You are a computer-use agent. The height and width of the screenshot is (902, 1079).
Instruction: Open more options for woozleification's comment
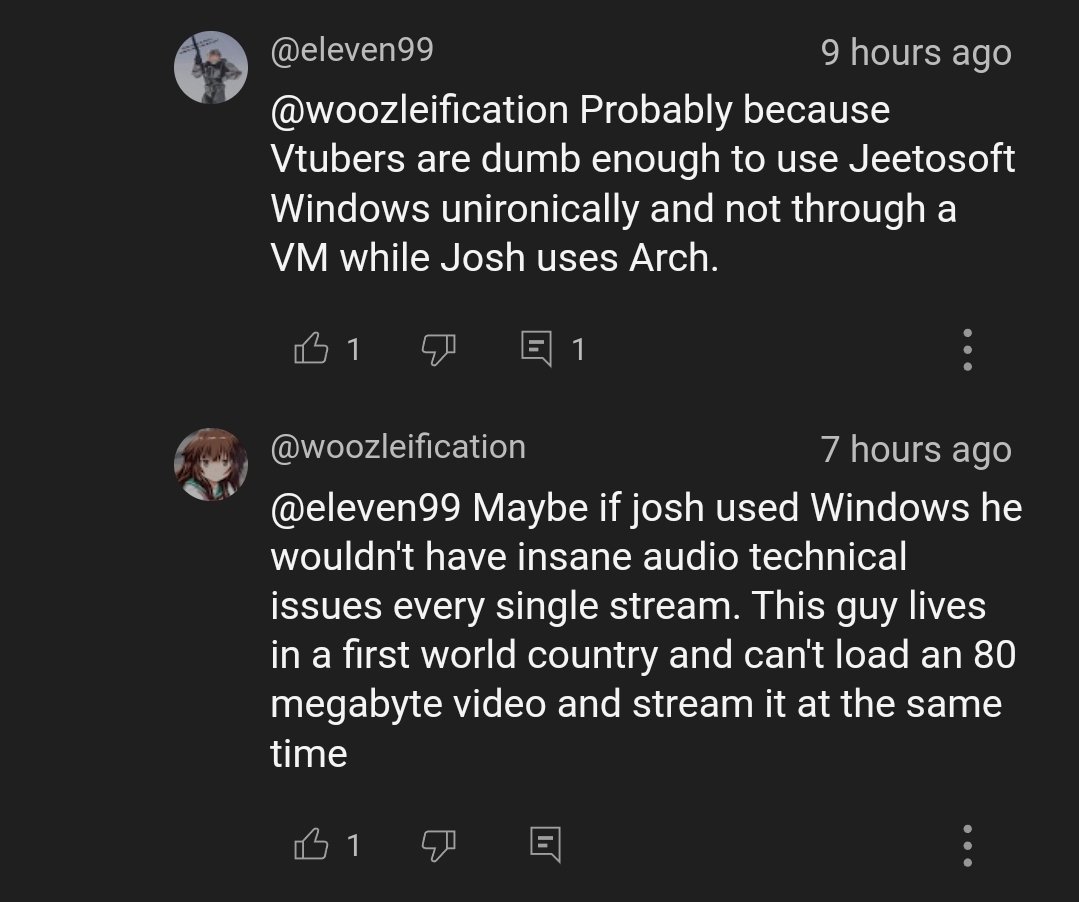click(x=966, y=846)
